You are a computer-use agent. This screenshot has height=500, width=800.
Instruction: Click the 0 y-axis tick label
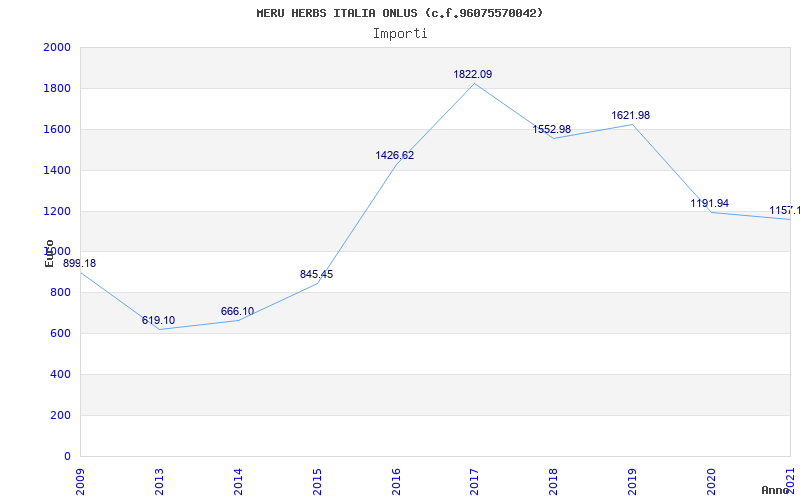pyautogui.click(x=67, y=456)
